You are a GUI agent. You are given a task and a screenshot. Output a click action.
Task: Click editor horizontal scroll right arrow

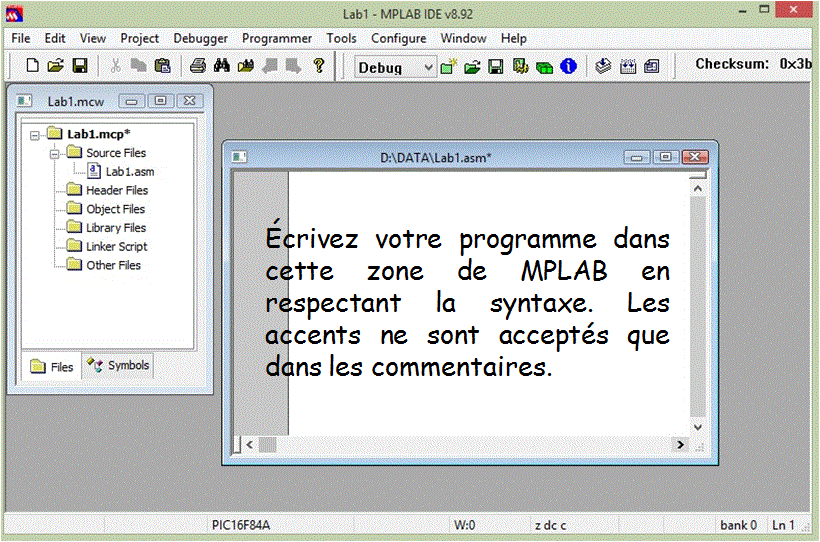click(x=680, y=445)
